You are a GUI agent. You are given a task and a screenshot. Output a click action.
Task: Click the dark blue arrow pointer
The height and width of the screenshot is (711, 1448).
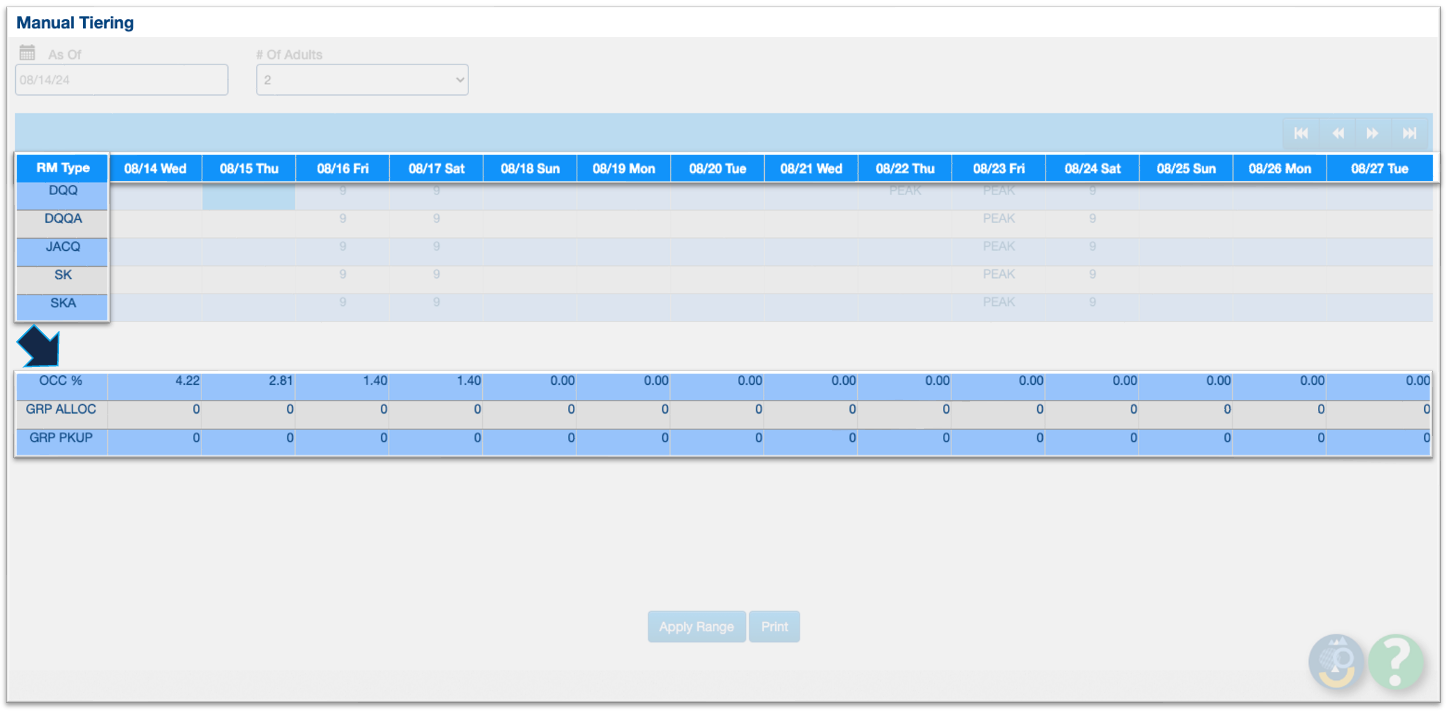(x=39, y=346)
